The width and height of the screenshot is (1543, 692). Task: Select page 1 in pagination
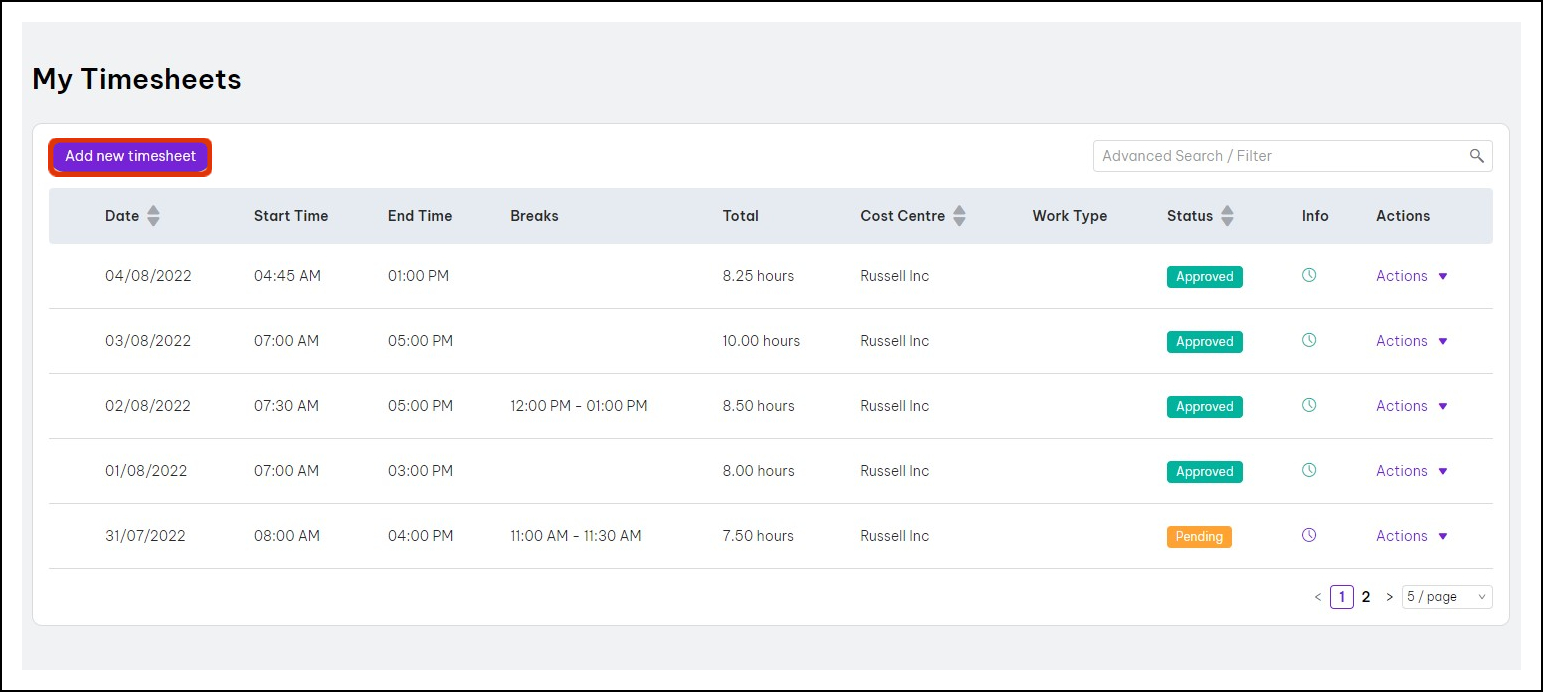pyautogui.click(x=1342, y=597)
